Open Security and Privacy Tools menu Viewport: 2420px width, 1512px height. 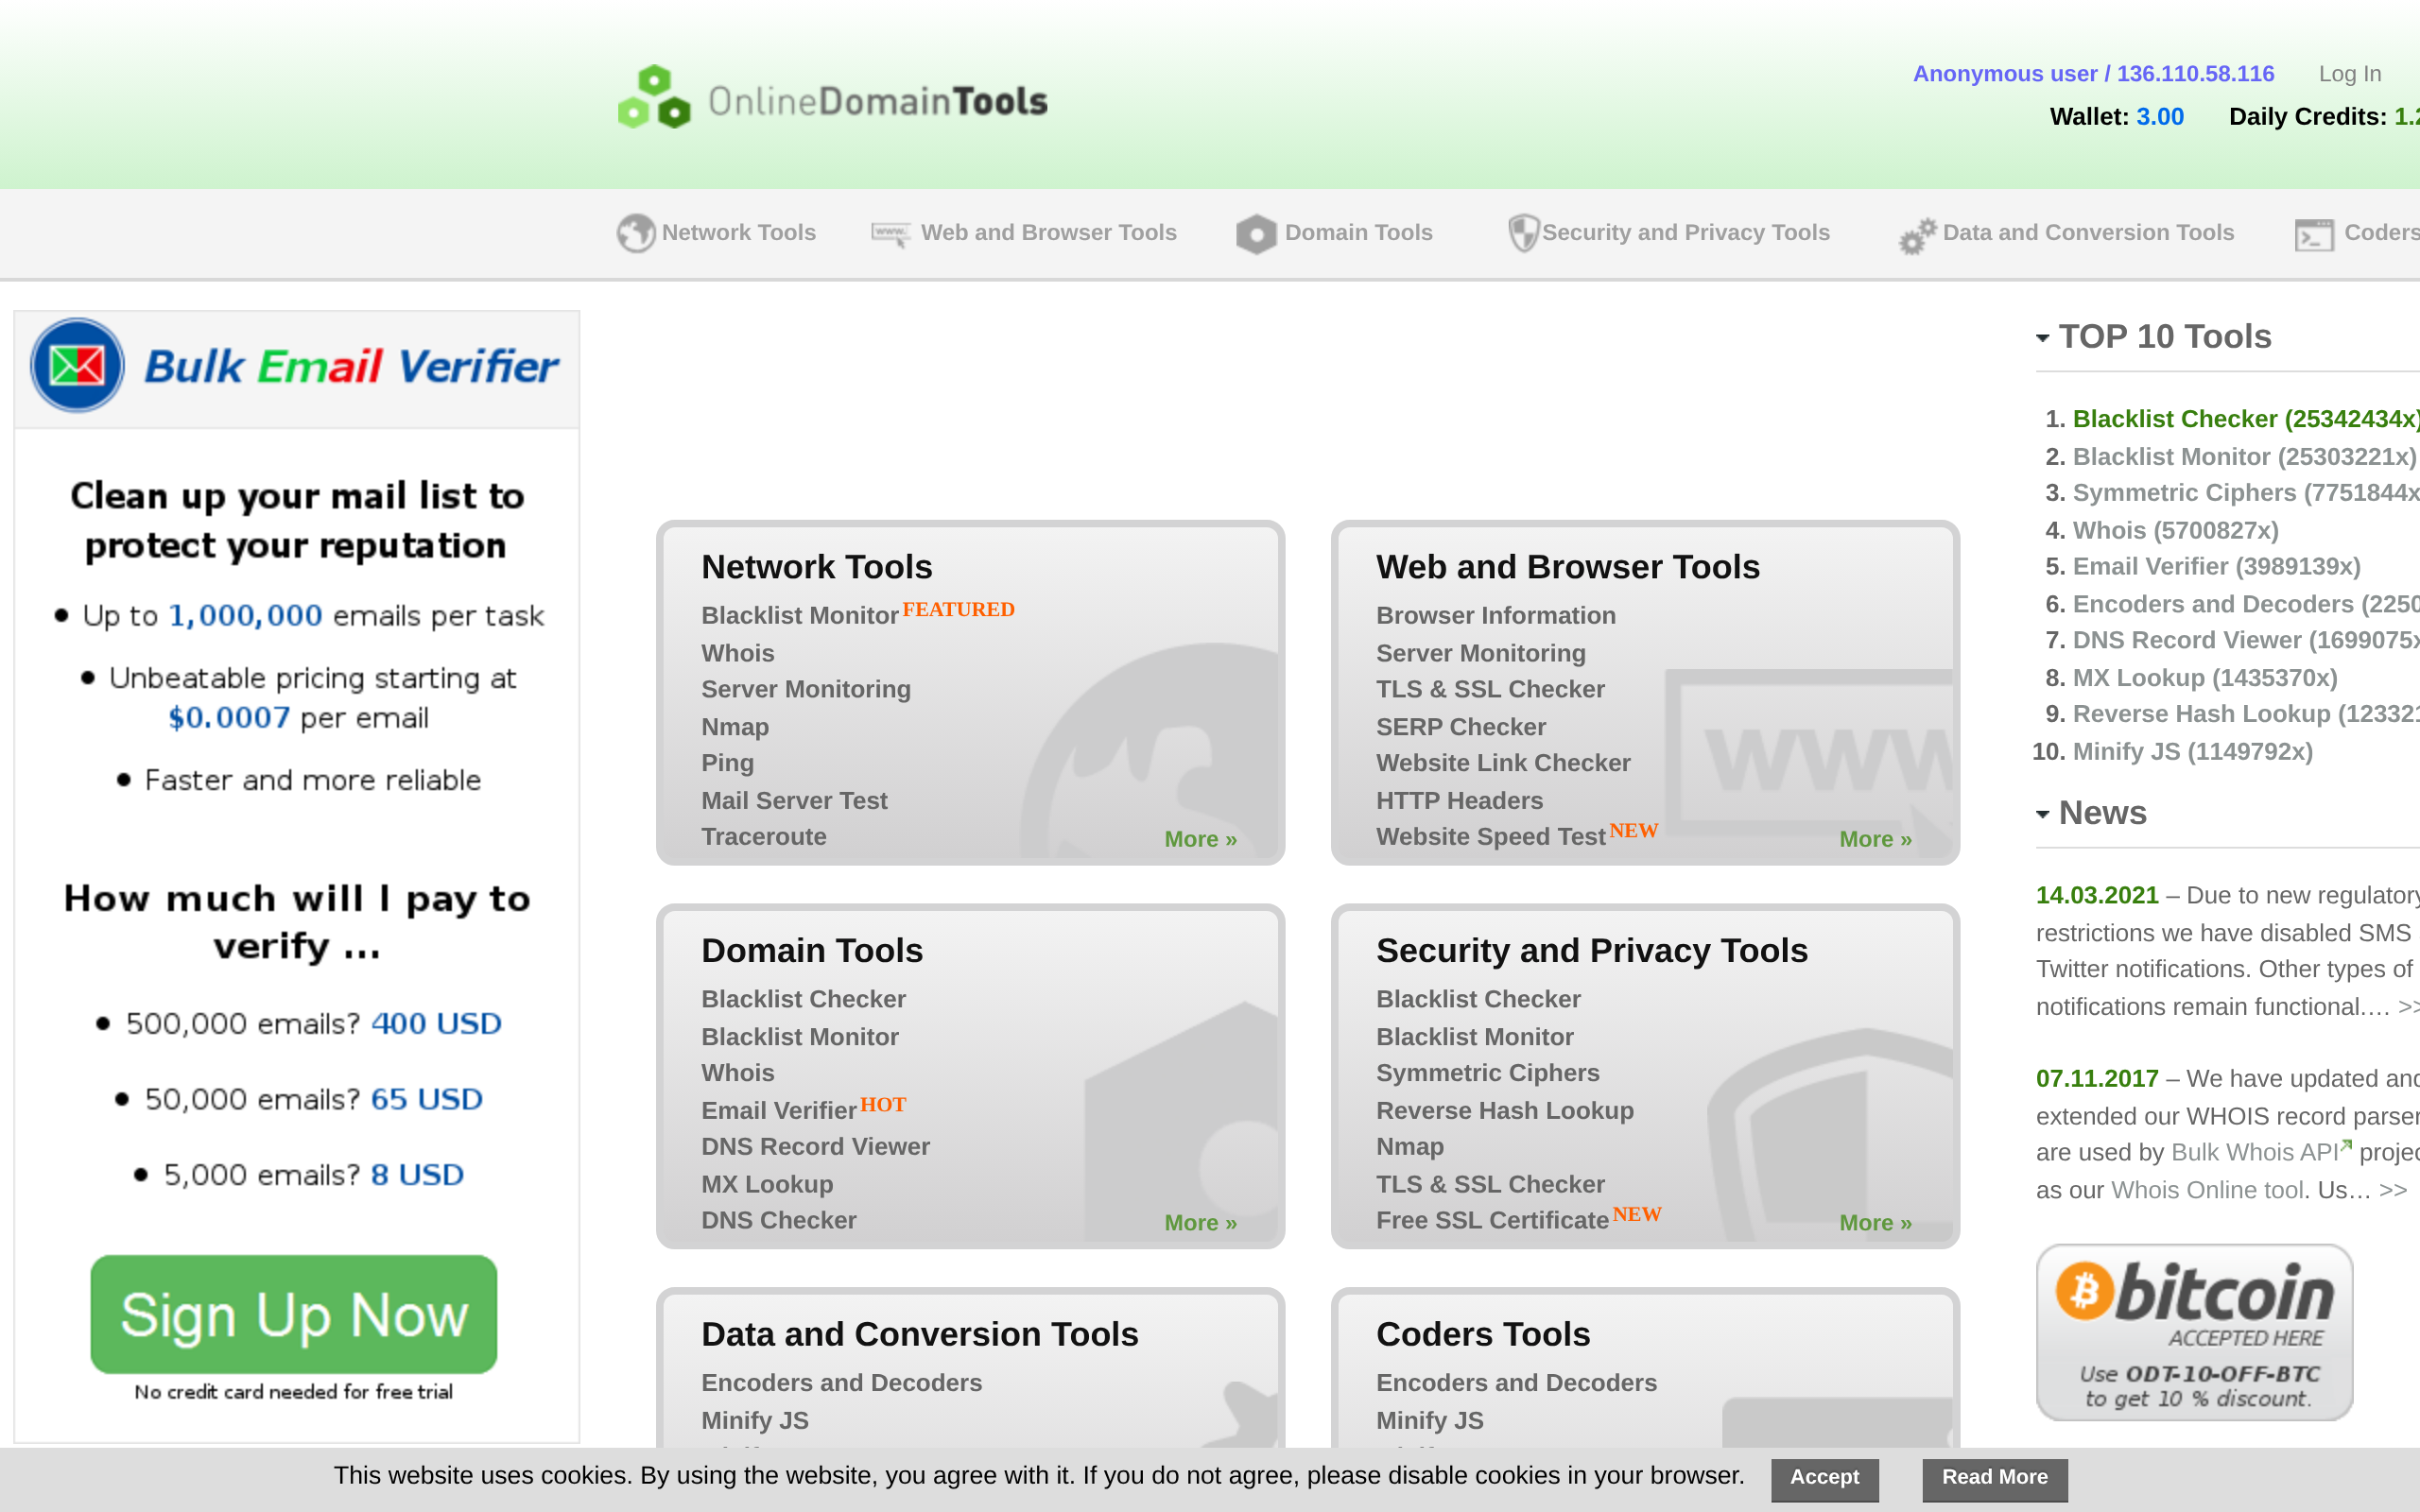(1685, 232)
